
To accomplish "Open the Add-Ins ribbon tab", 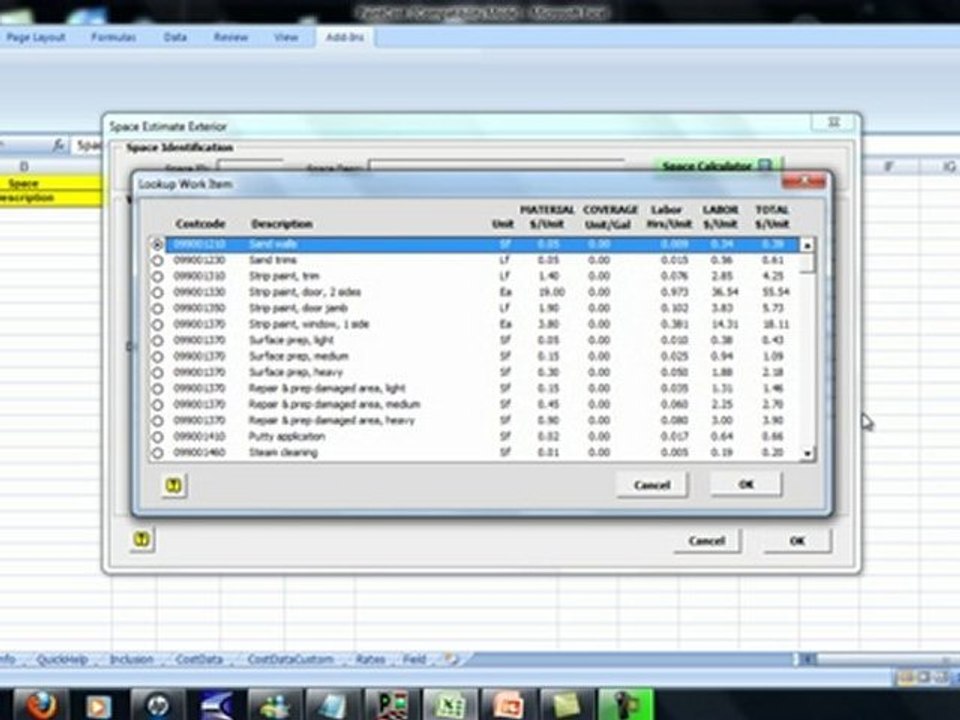I will coord(345,37).
